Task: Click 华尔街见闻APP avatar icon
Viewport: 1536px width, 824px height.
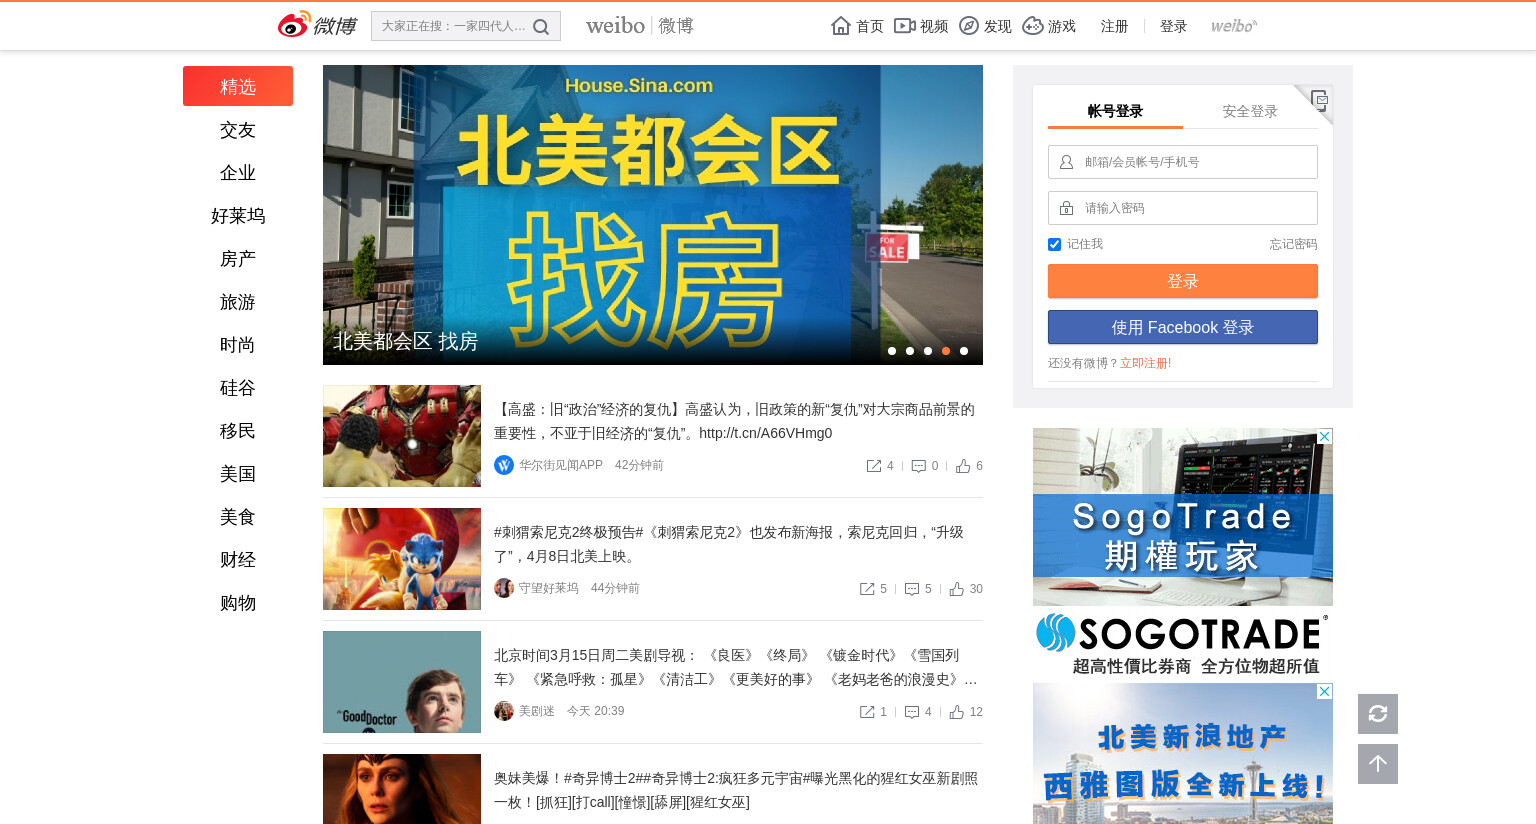Action: (x=504, y=465)
